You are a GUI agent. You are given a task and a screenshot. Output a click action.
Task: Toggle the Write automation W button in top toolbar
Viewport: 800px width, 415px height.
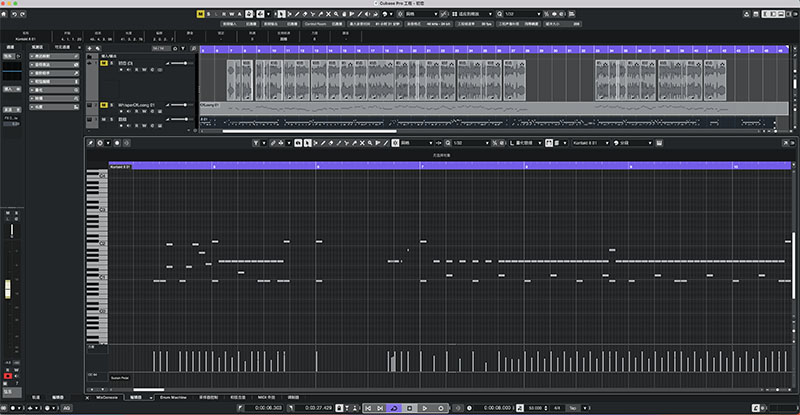pos(232,14)
